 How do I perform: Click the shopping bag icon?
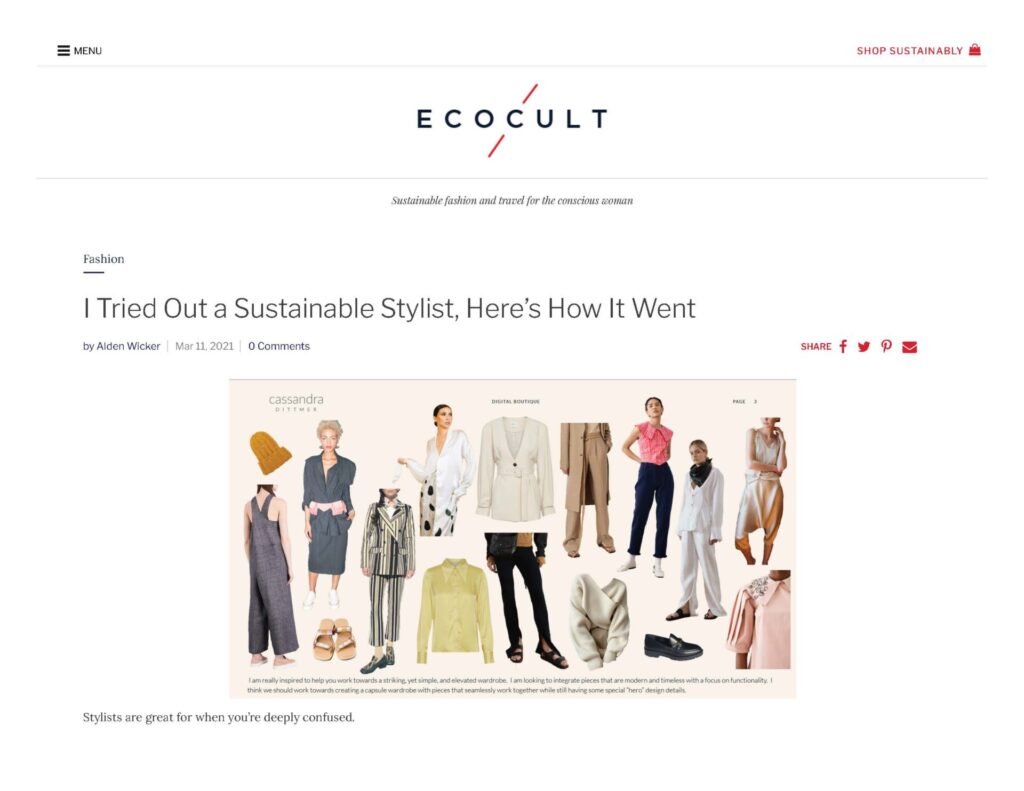(x=974, y=50)
